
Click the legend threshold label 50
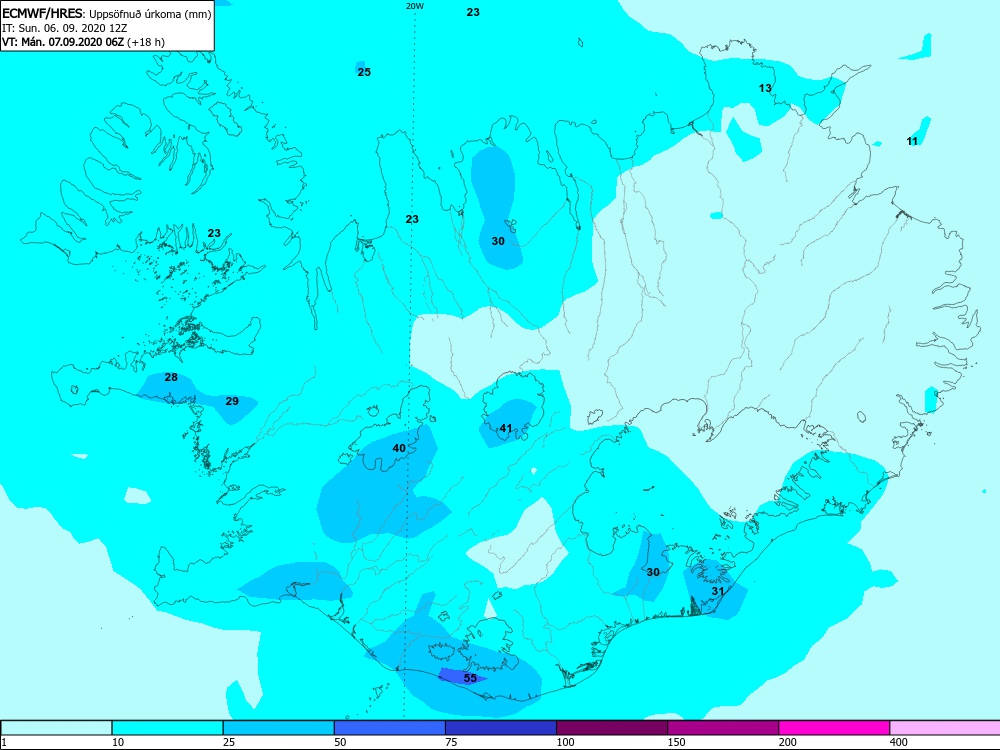(341, 742)
